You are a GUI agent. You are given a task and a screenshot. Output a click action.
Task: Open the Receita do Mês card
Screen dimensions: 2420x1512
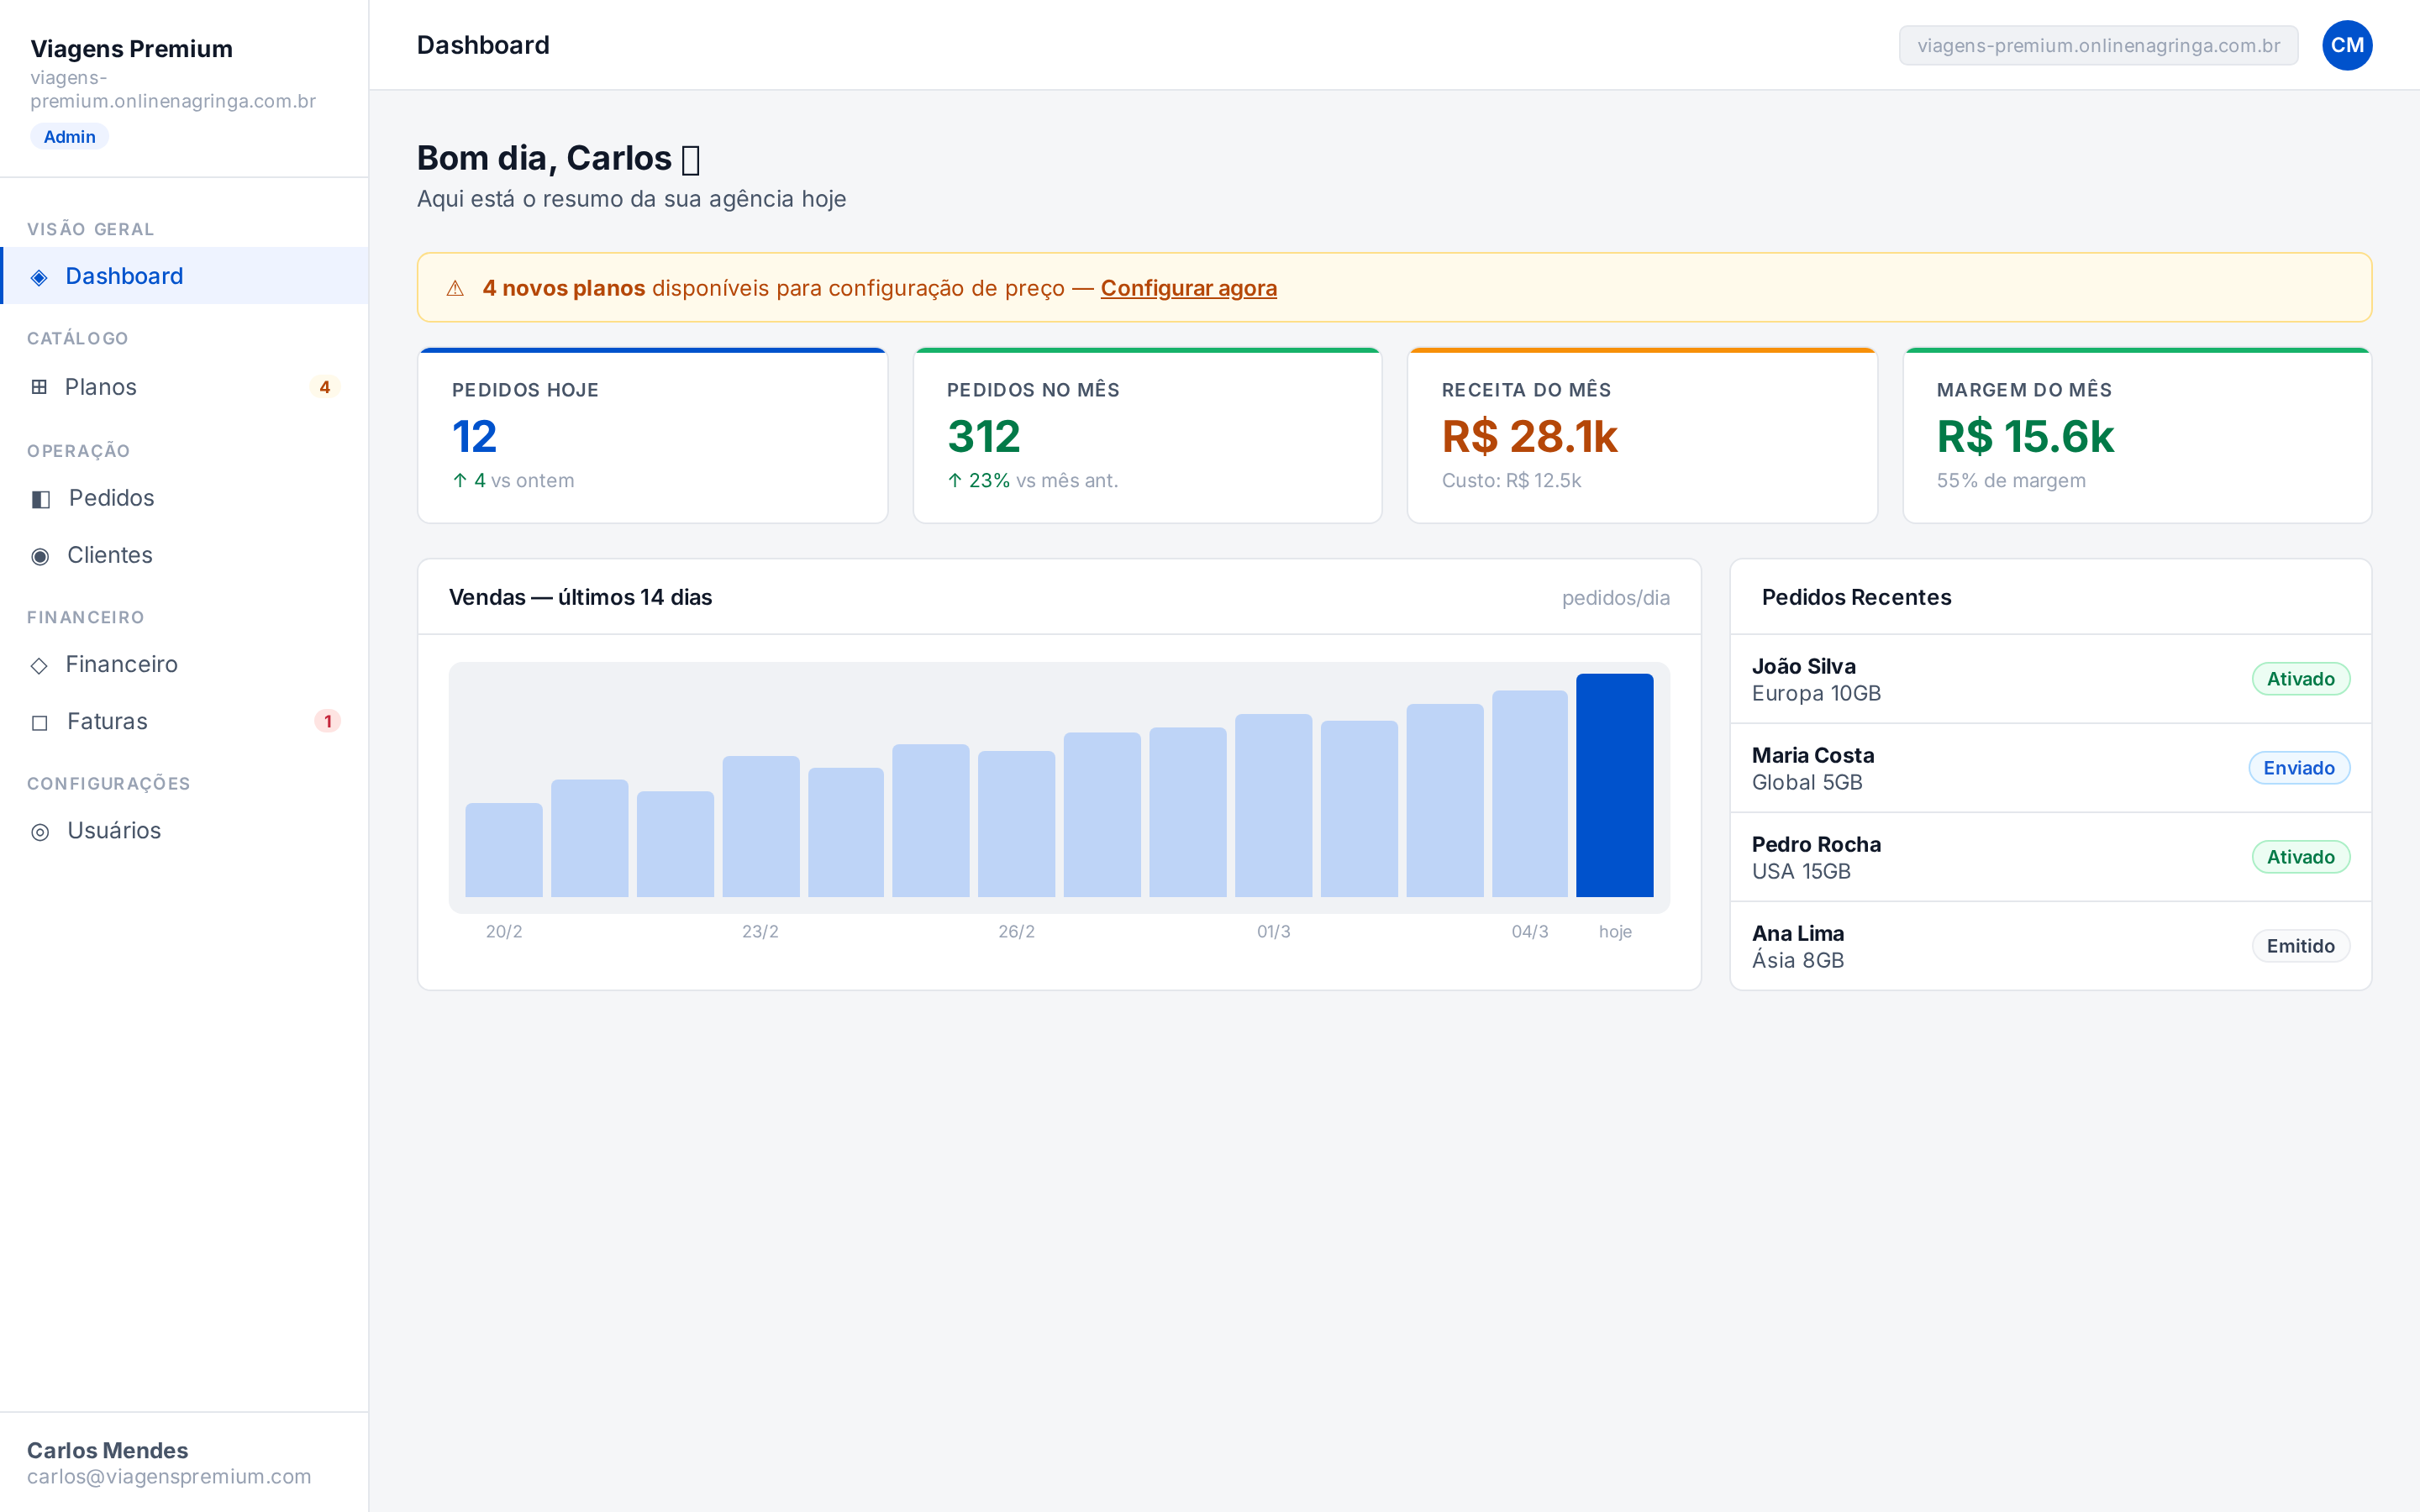pos(1642,435)
